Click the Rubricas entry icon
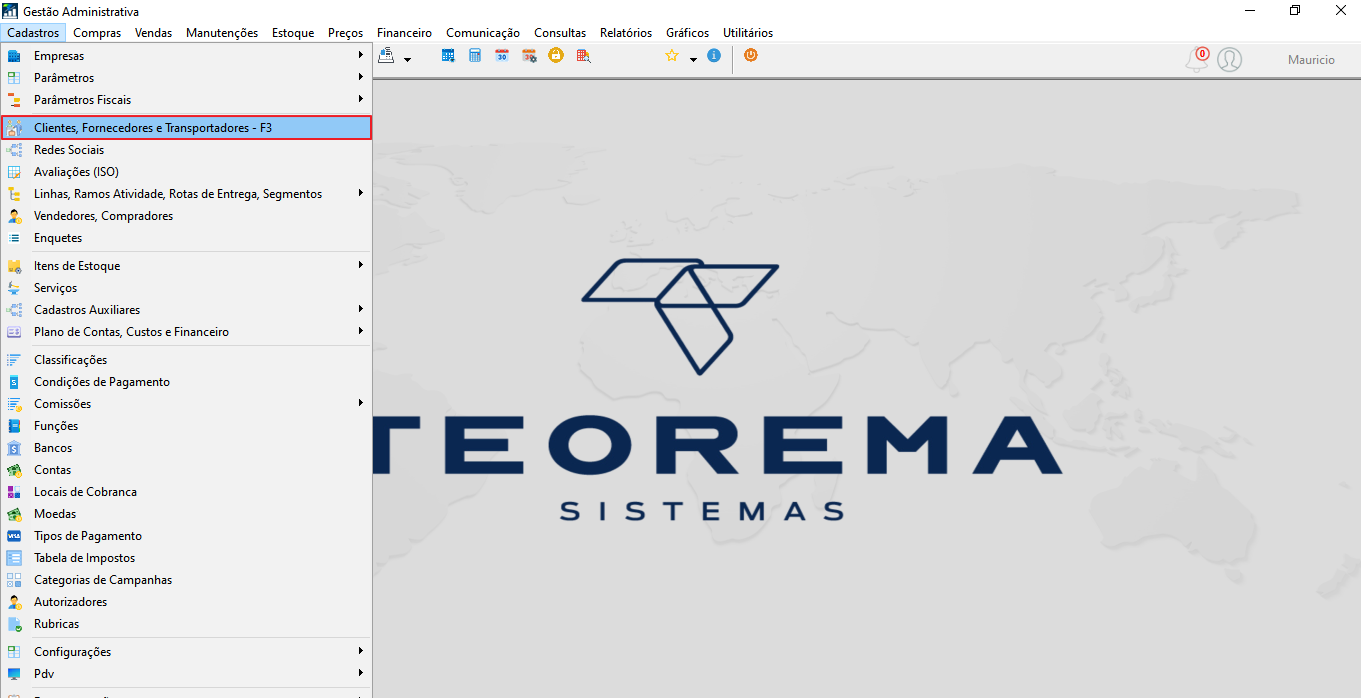 (x=14, y=624)
